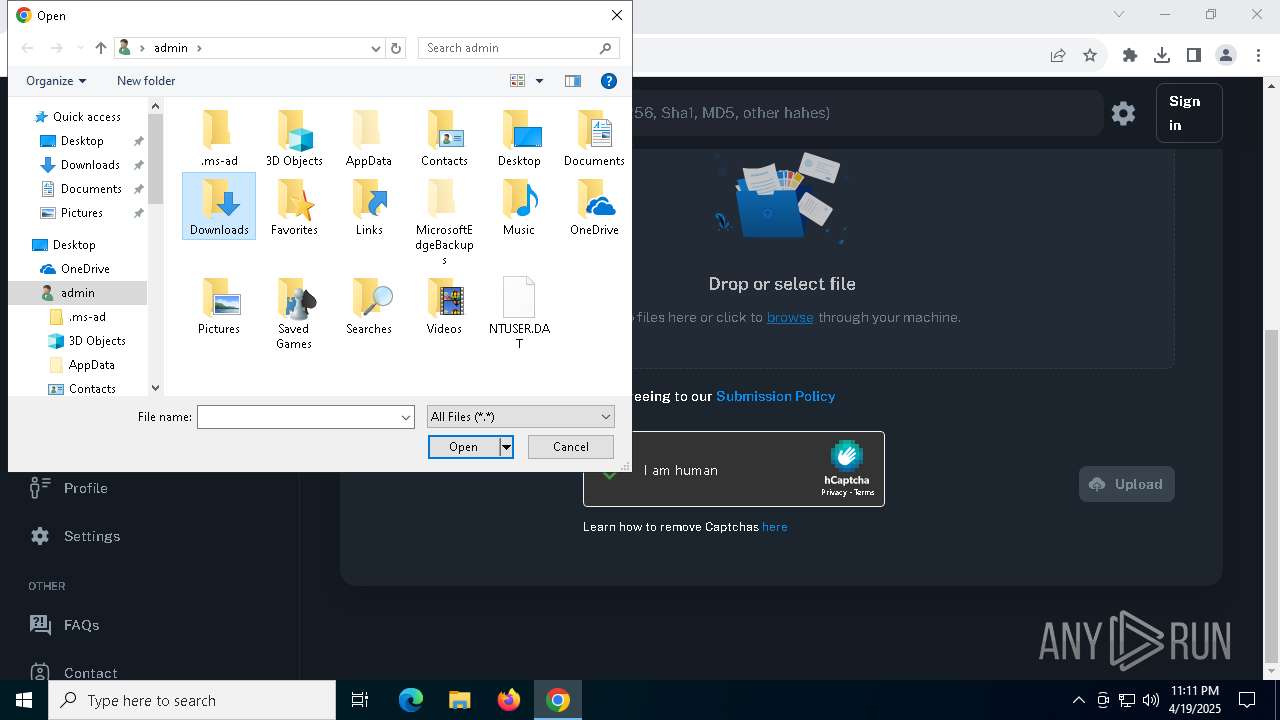
Task: Click the Search admin box
Action: point(518,48)
